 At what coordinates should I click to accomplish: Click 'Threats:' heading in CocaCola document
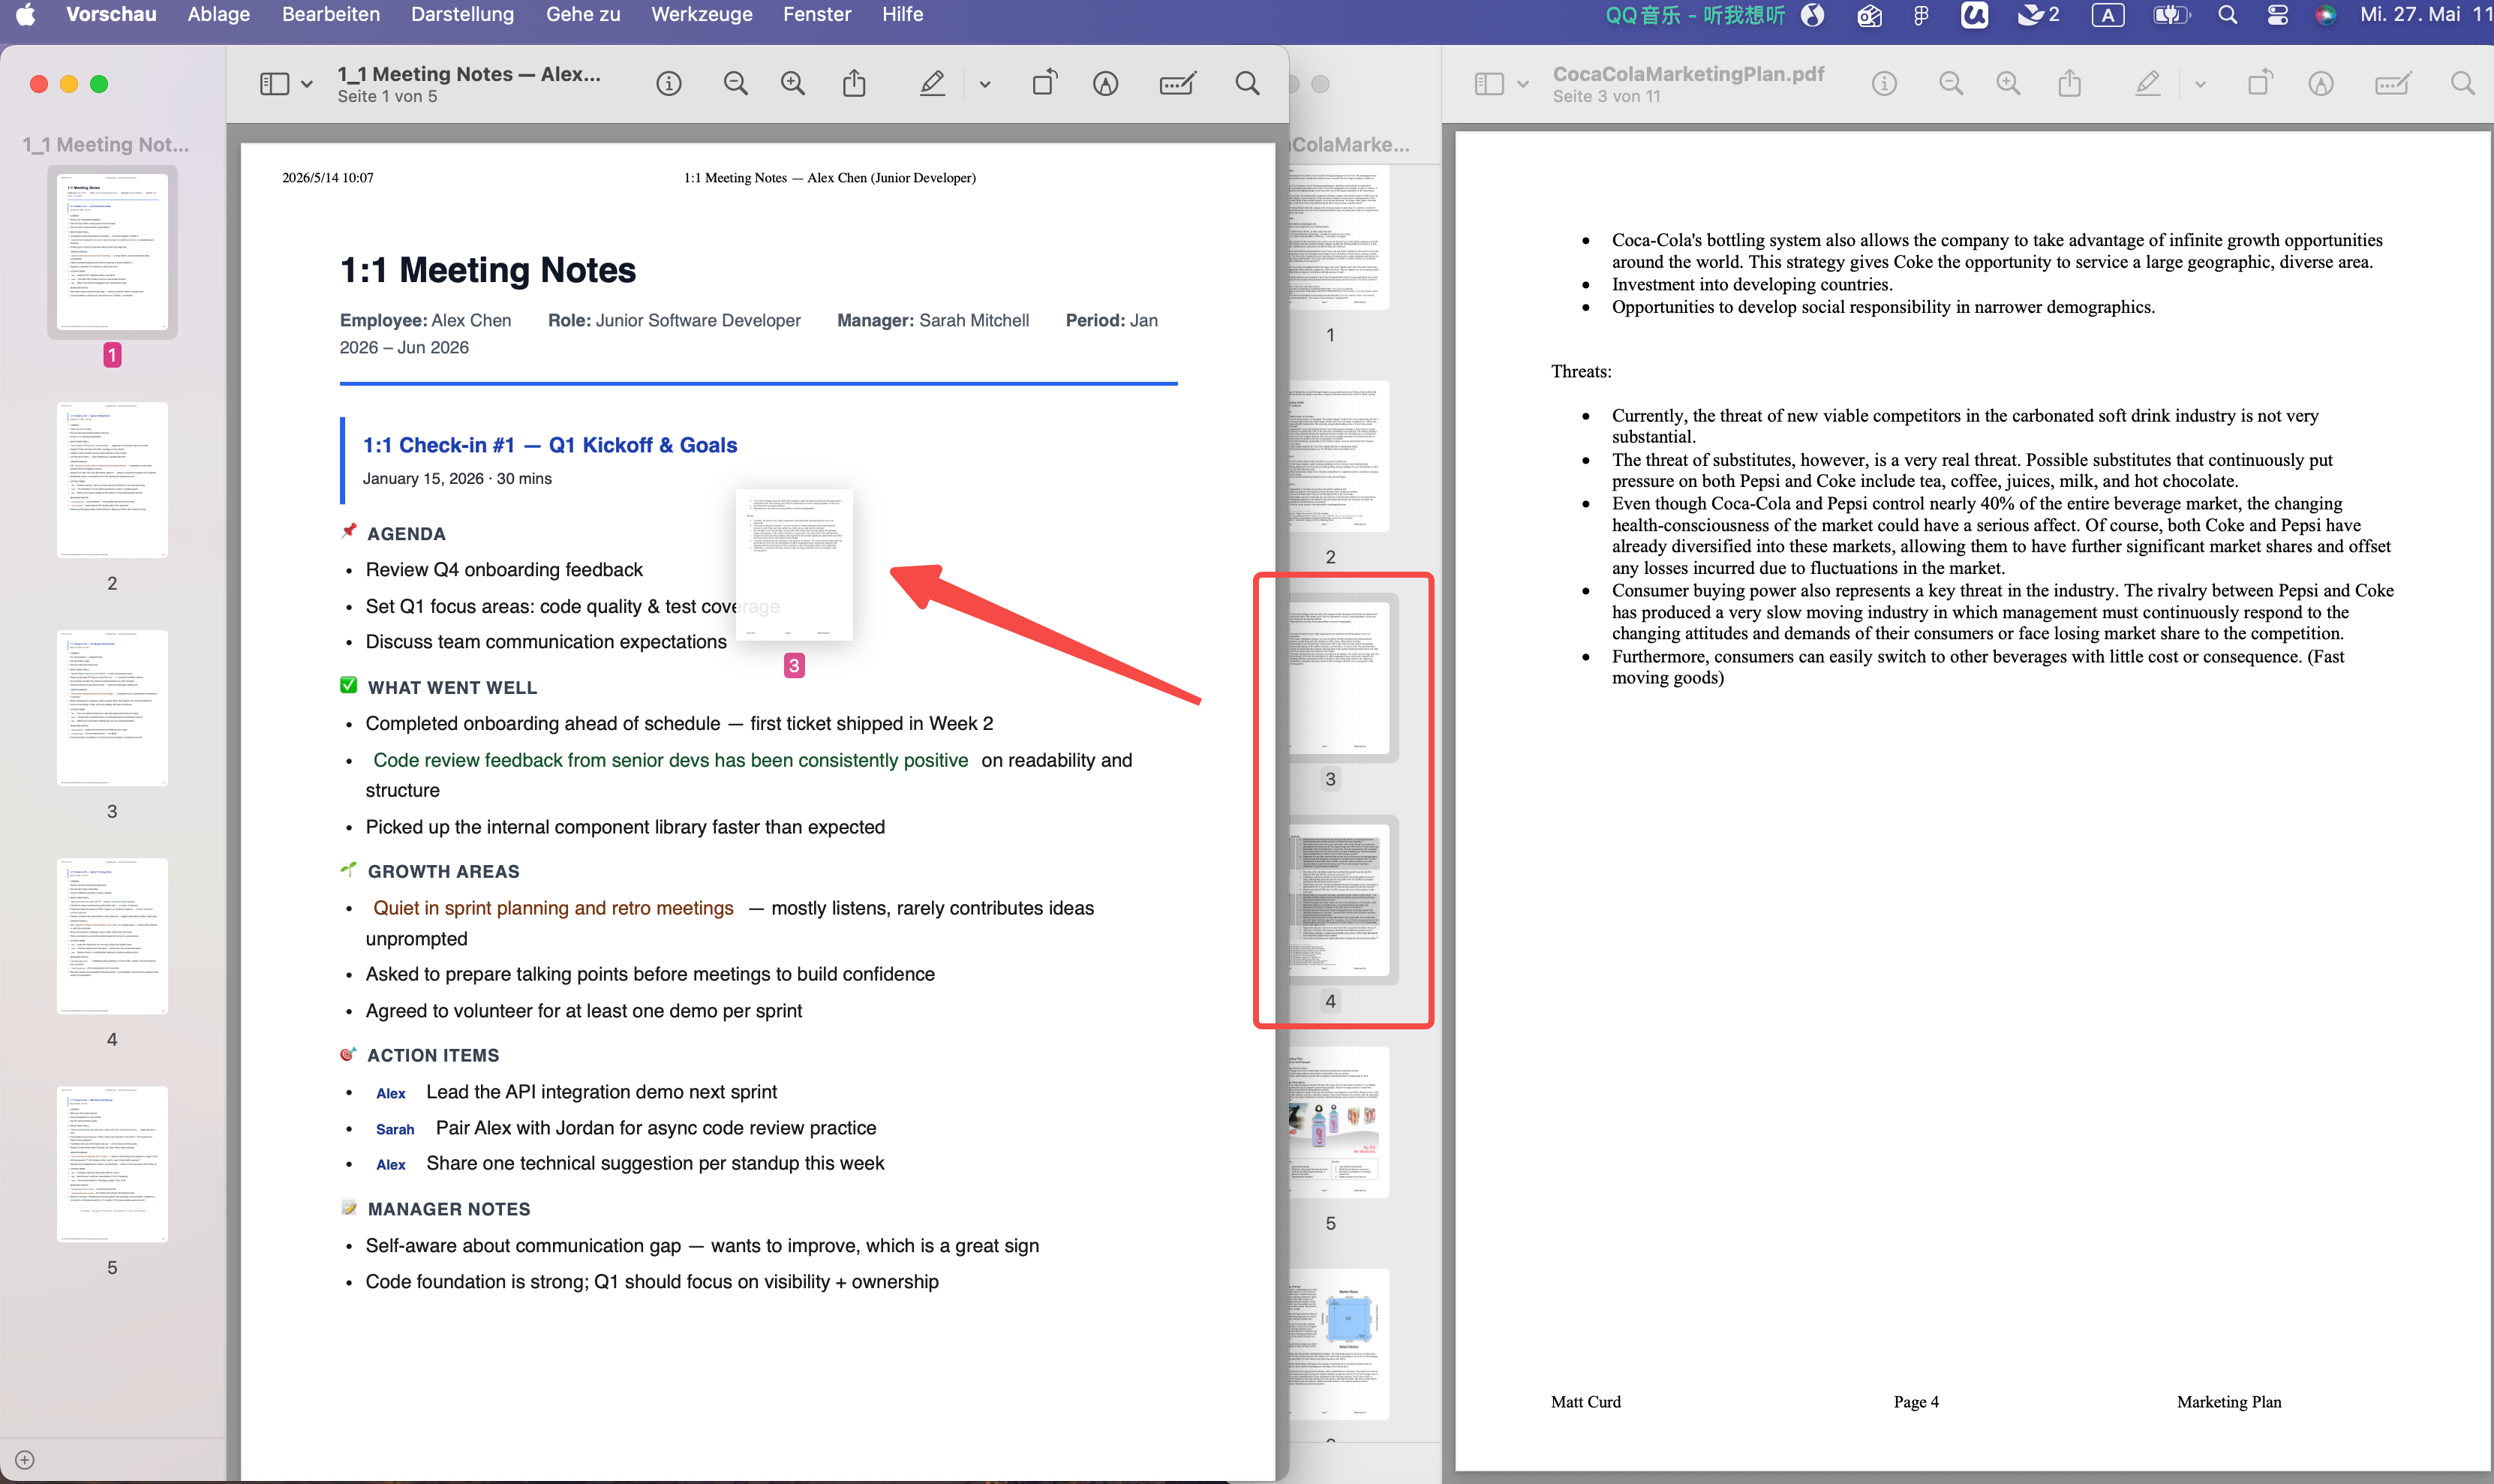1581,371
